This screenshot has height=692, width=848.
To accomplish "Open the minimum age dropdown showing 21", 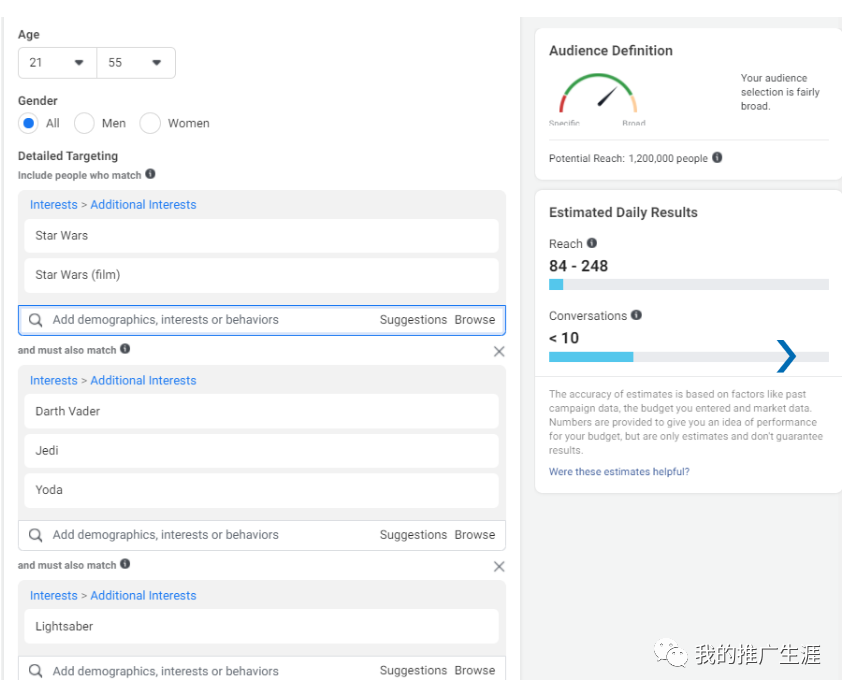I will (x=57, y=63).
